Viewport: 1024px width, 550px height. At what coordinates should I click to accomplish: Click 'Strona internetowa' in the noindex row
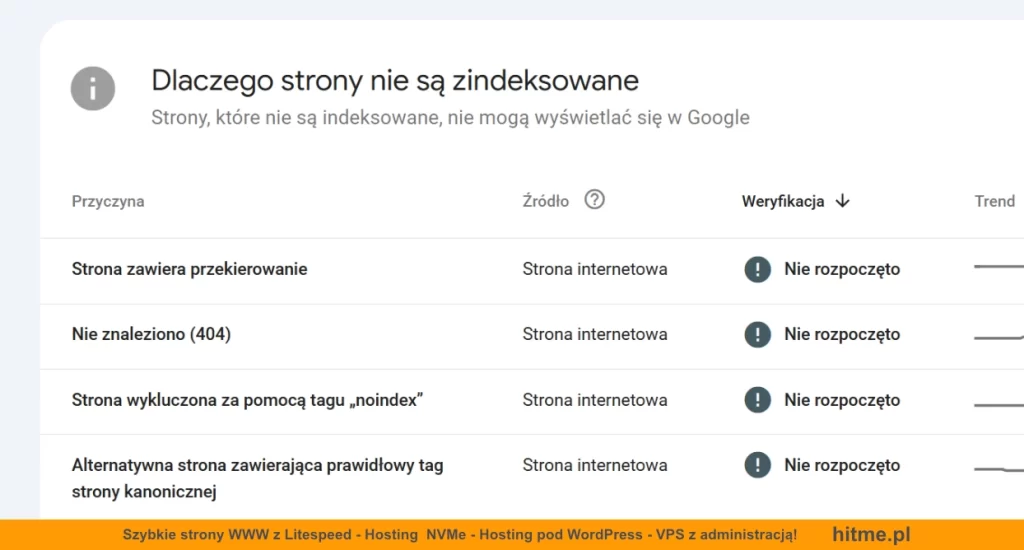[594, 400]
